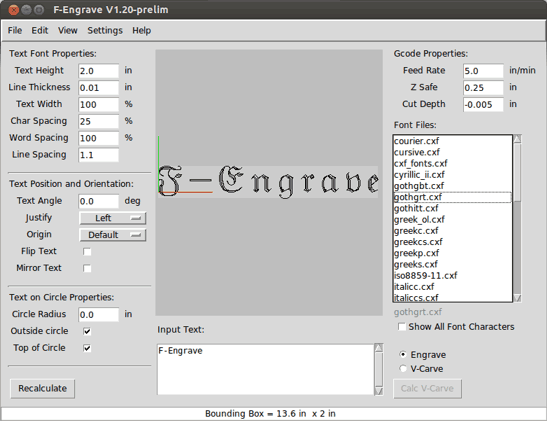Open the Settings menu
This screenshot has width=547, height=421.
click(105, 31)
